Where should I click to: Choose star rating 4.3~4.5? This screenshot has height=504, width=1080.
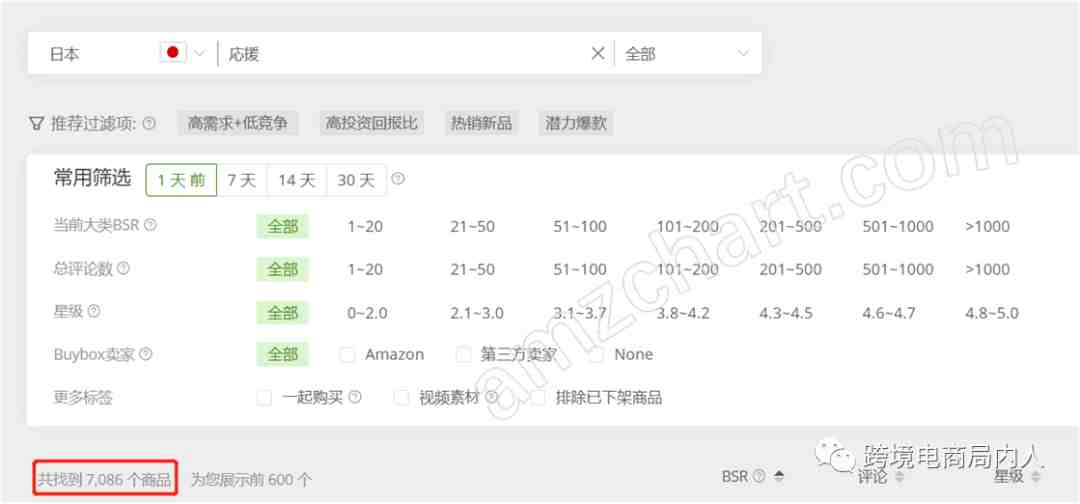point(786,313)
